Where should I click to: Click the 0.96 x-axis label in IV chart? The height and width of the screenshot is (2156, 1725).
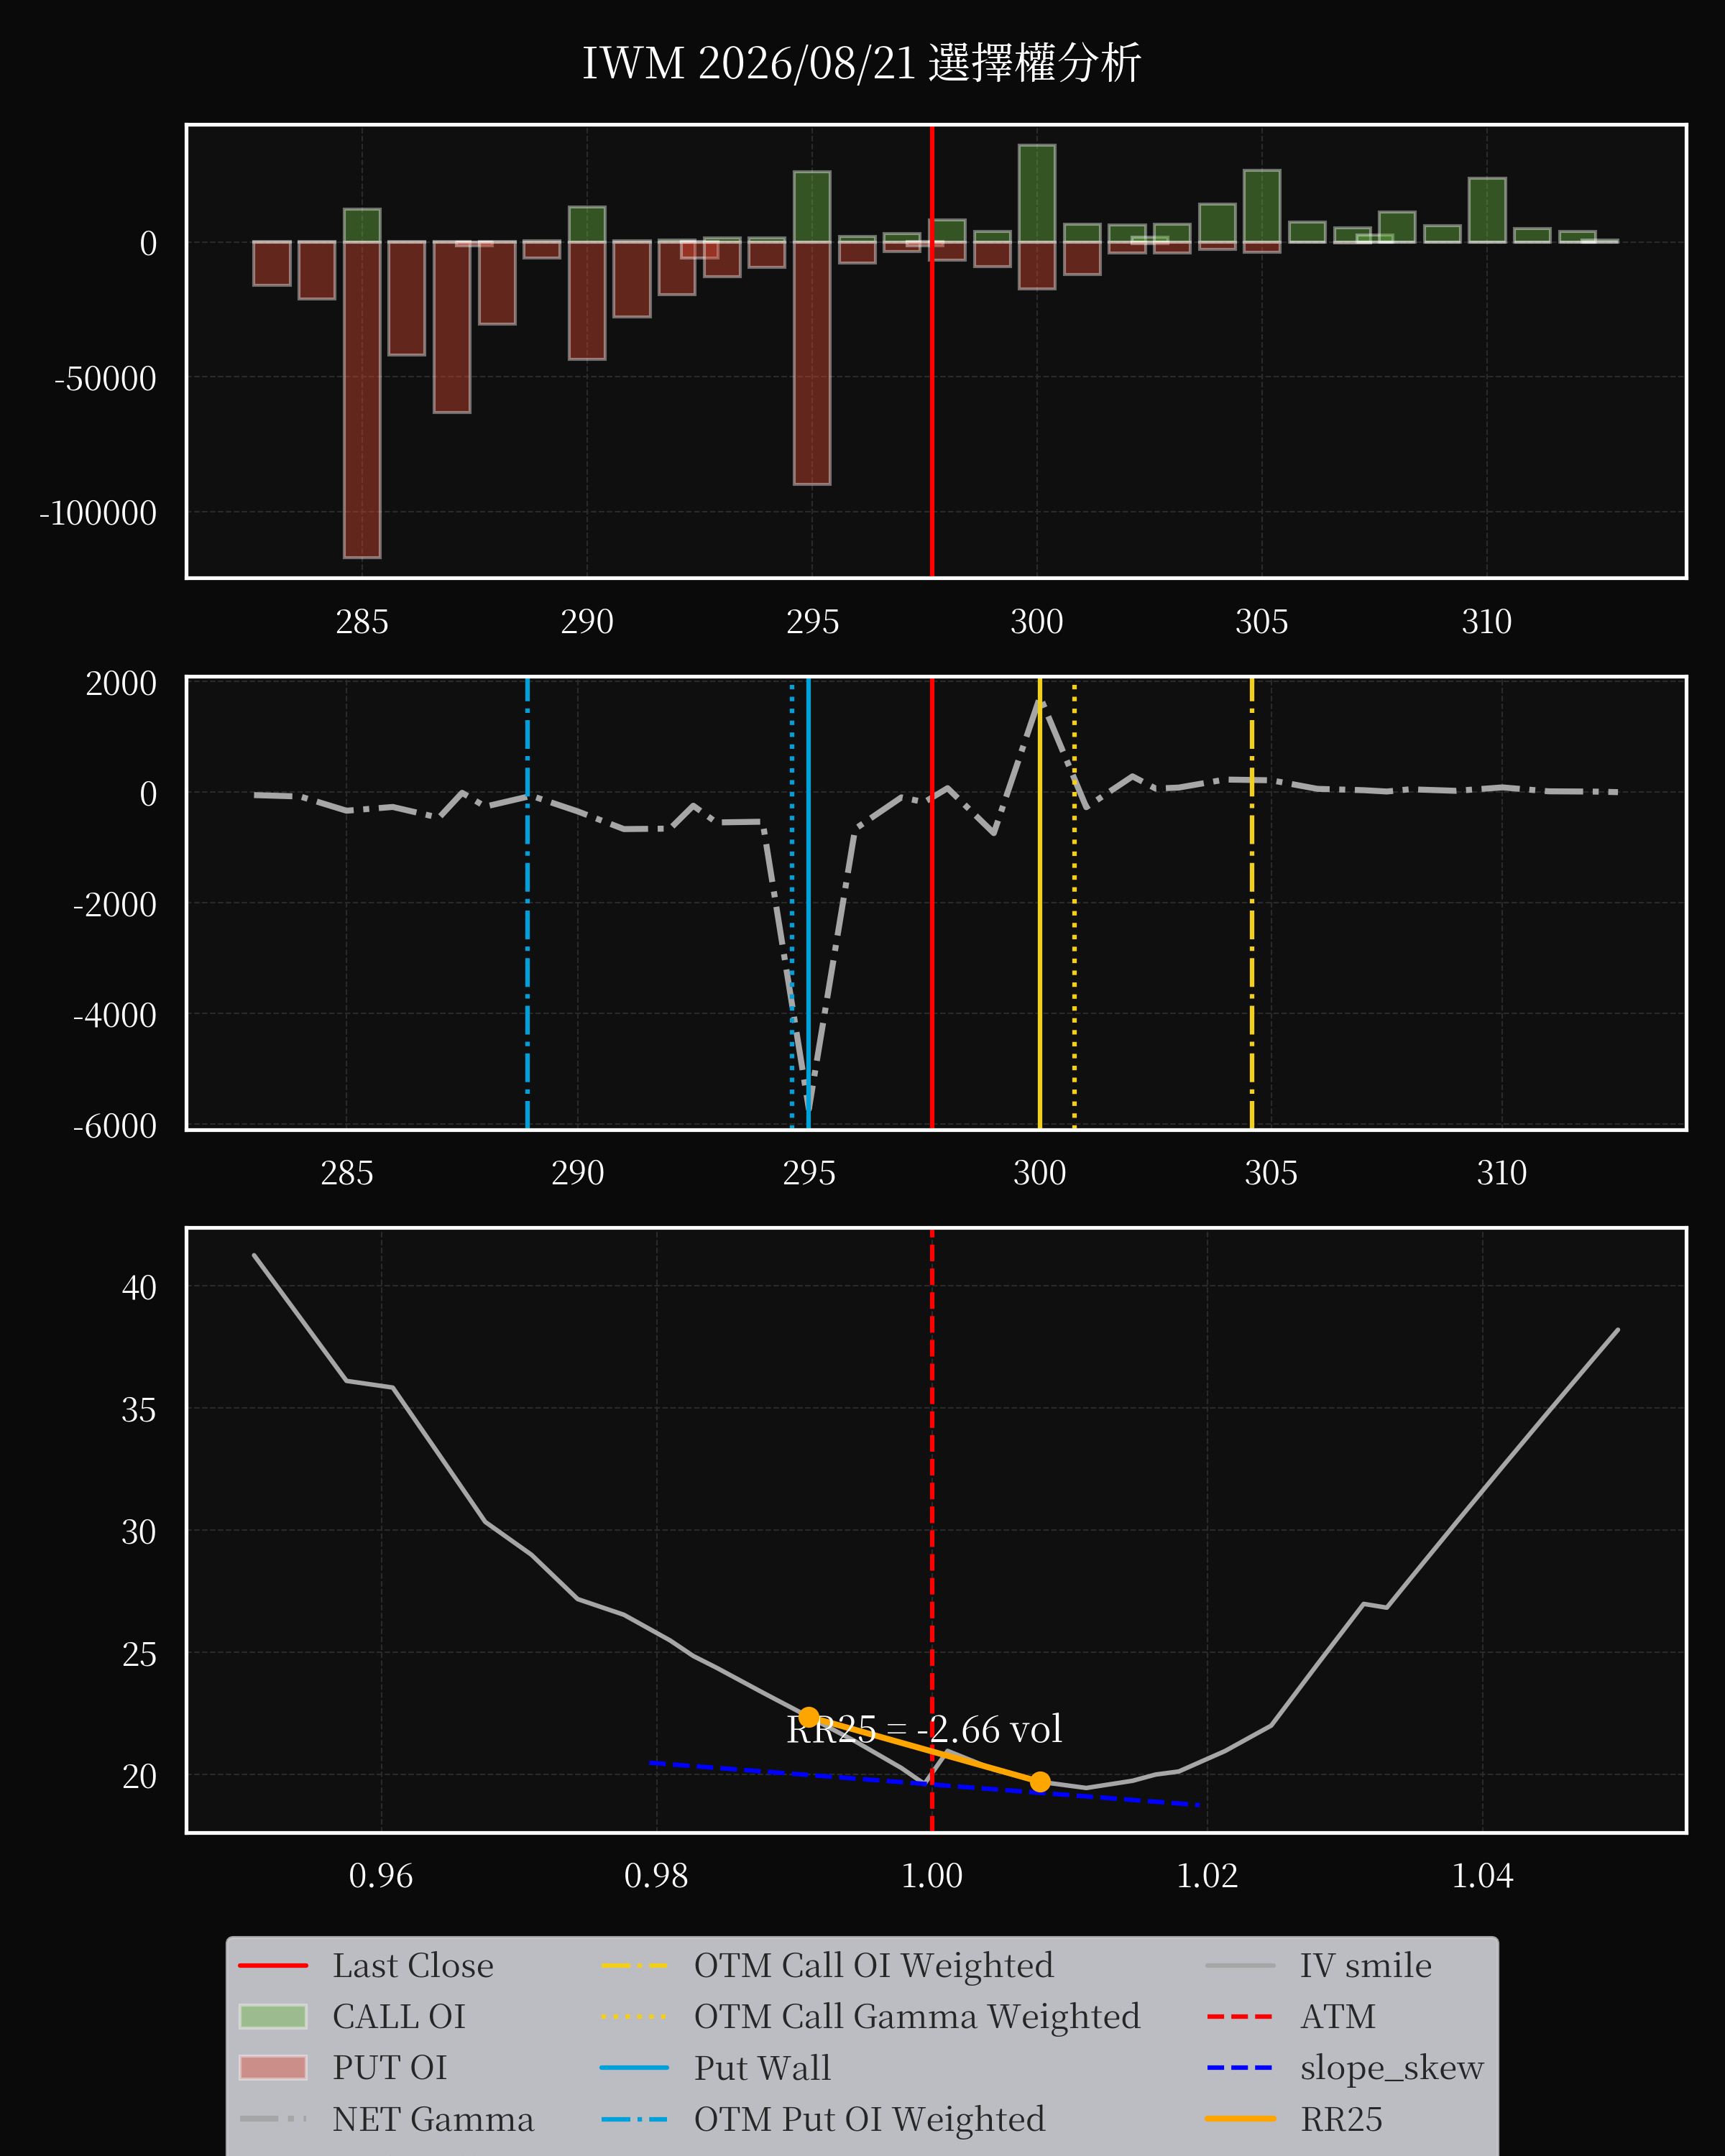tap(381, 1875)
